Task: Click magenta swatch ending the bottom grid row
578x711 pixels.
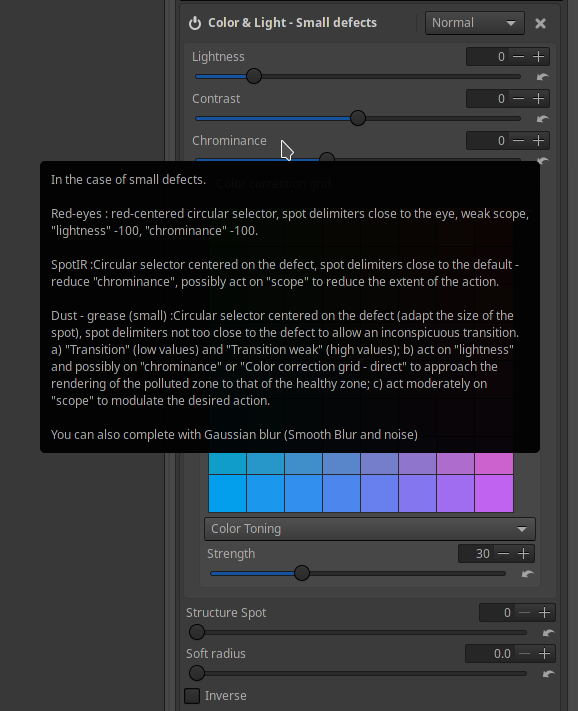Action: click(x=494, y=493)
